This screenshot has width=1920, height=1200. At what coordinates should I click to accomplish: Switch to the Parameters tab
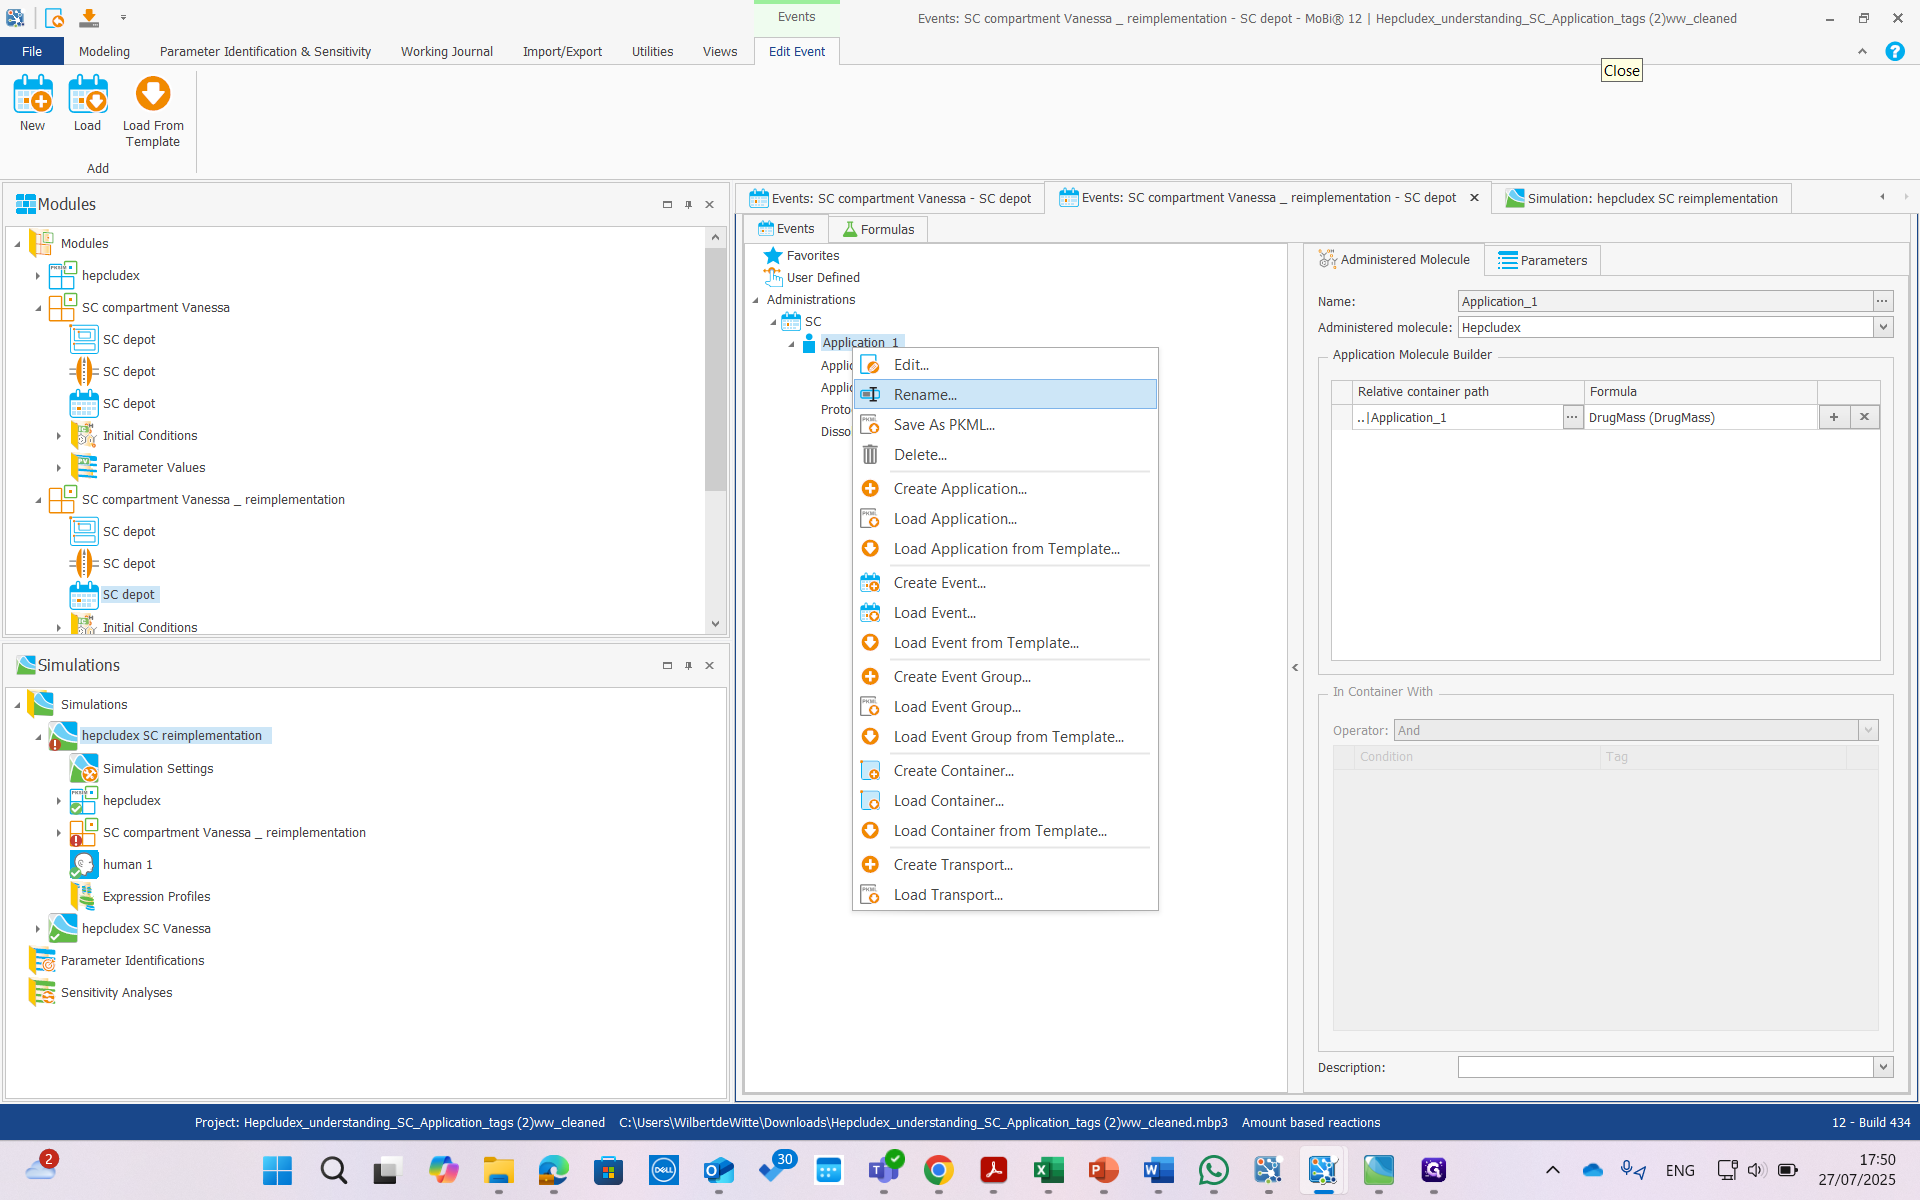click(1543, 260)
